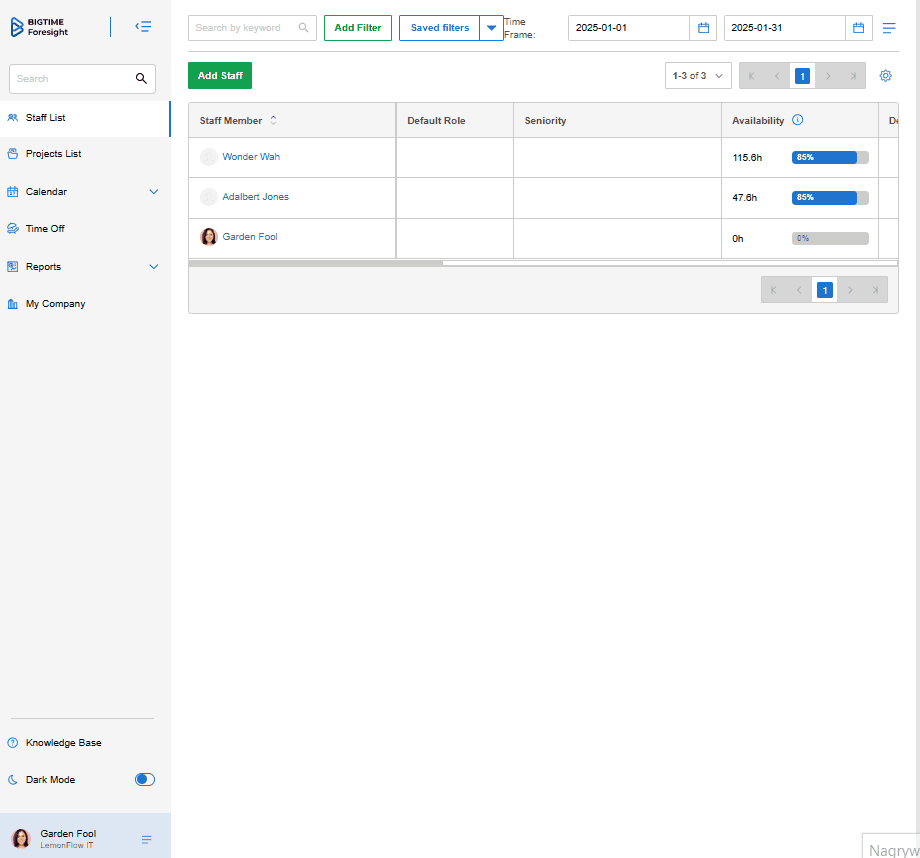Sort by Staff Member column arrows
This screenshot has width=920, height=858.
tap(273, 120)
